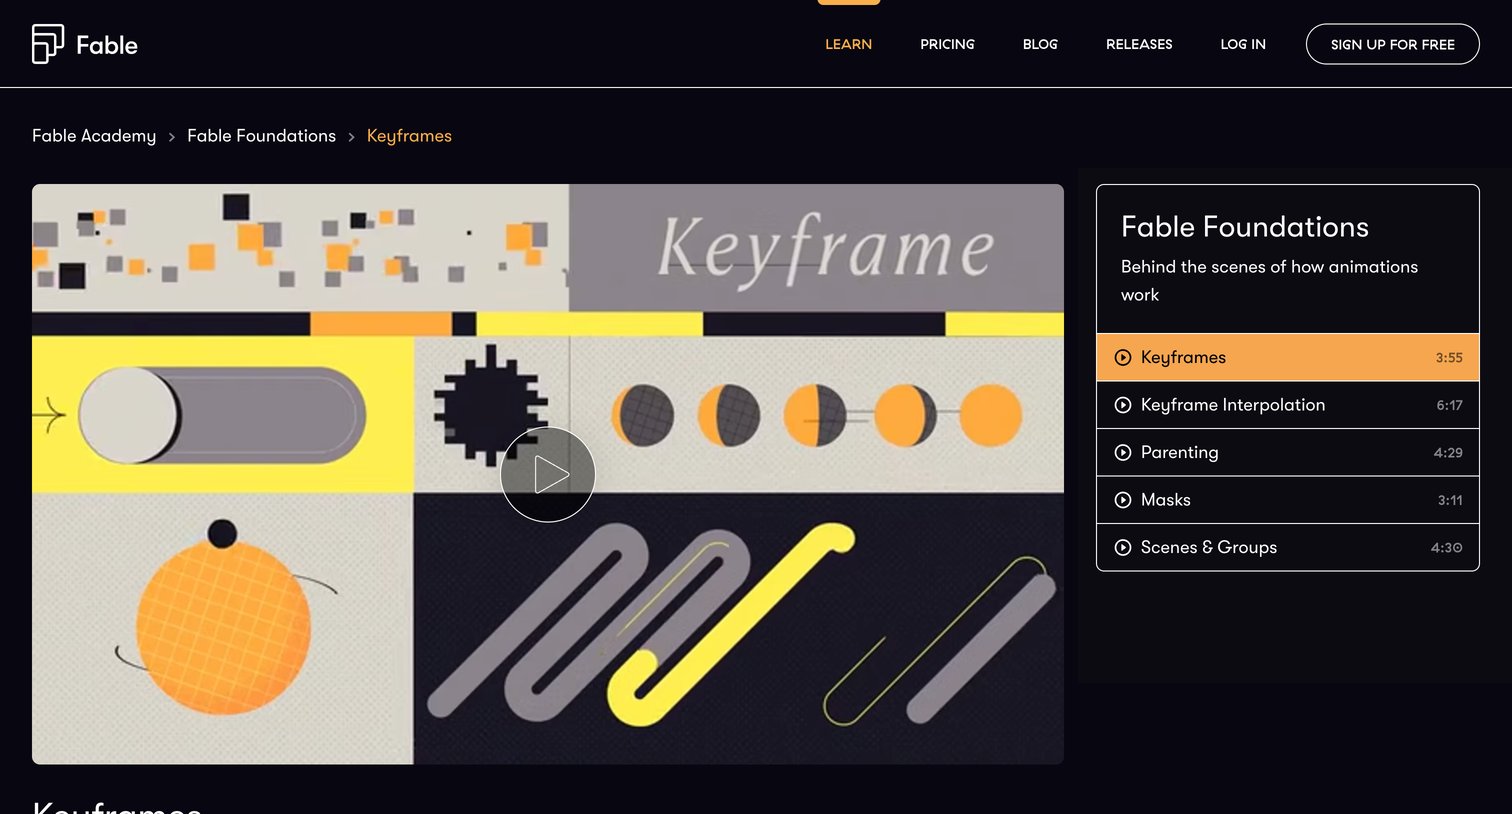Click 'Behind the scenes' course description
Viewport: 1512px width, 814px height.
[x=1269, y=281]
